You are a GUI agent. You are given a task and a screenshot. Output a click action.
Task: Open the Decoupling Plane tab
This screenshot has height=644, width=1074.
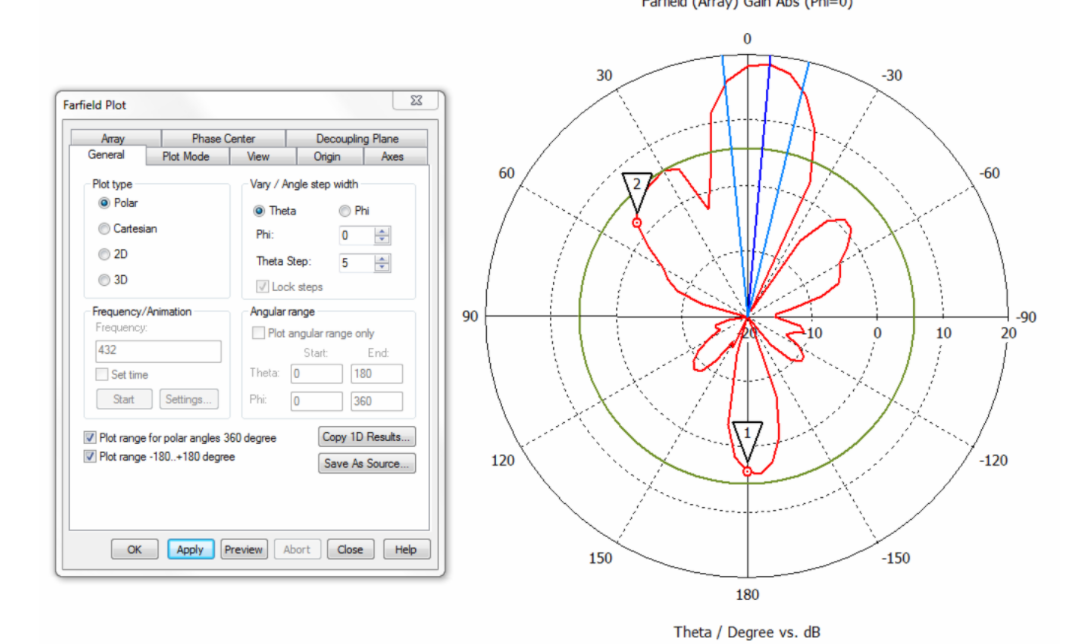[x=357, y=138]
